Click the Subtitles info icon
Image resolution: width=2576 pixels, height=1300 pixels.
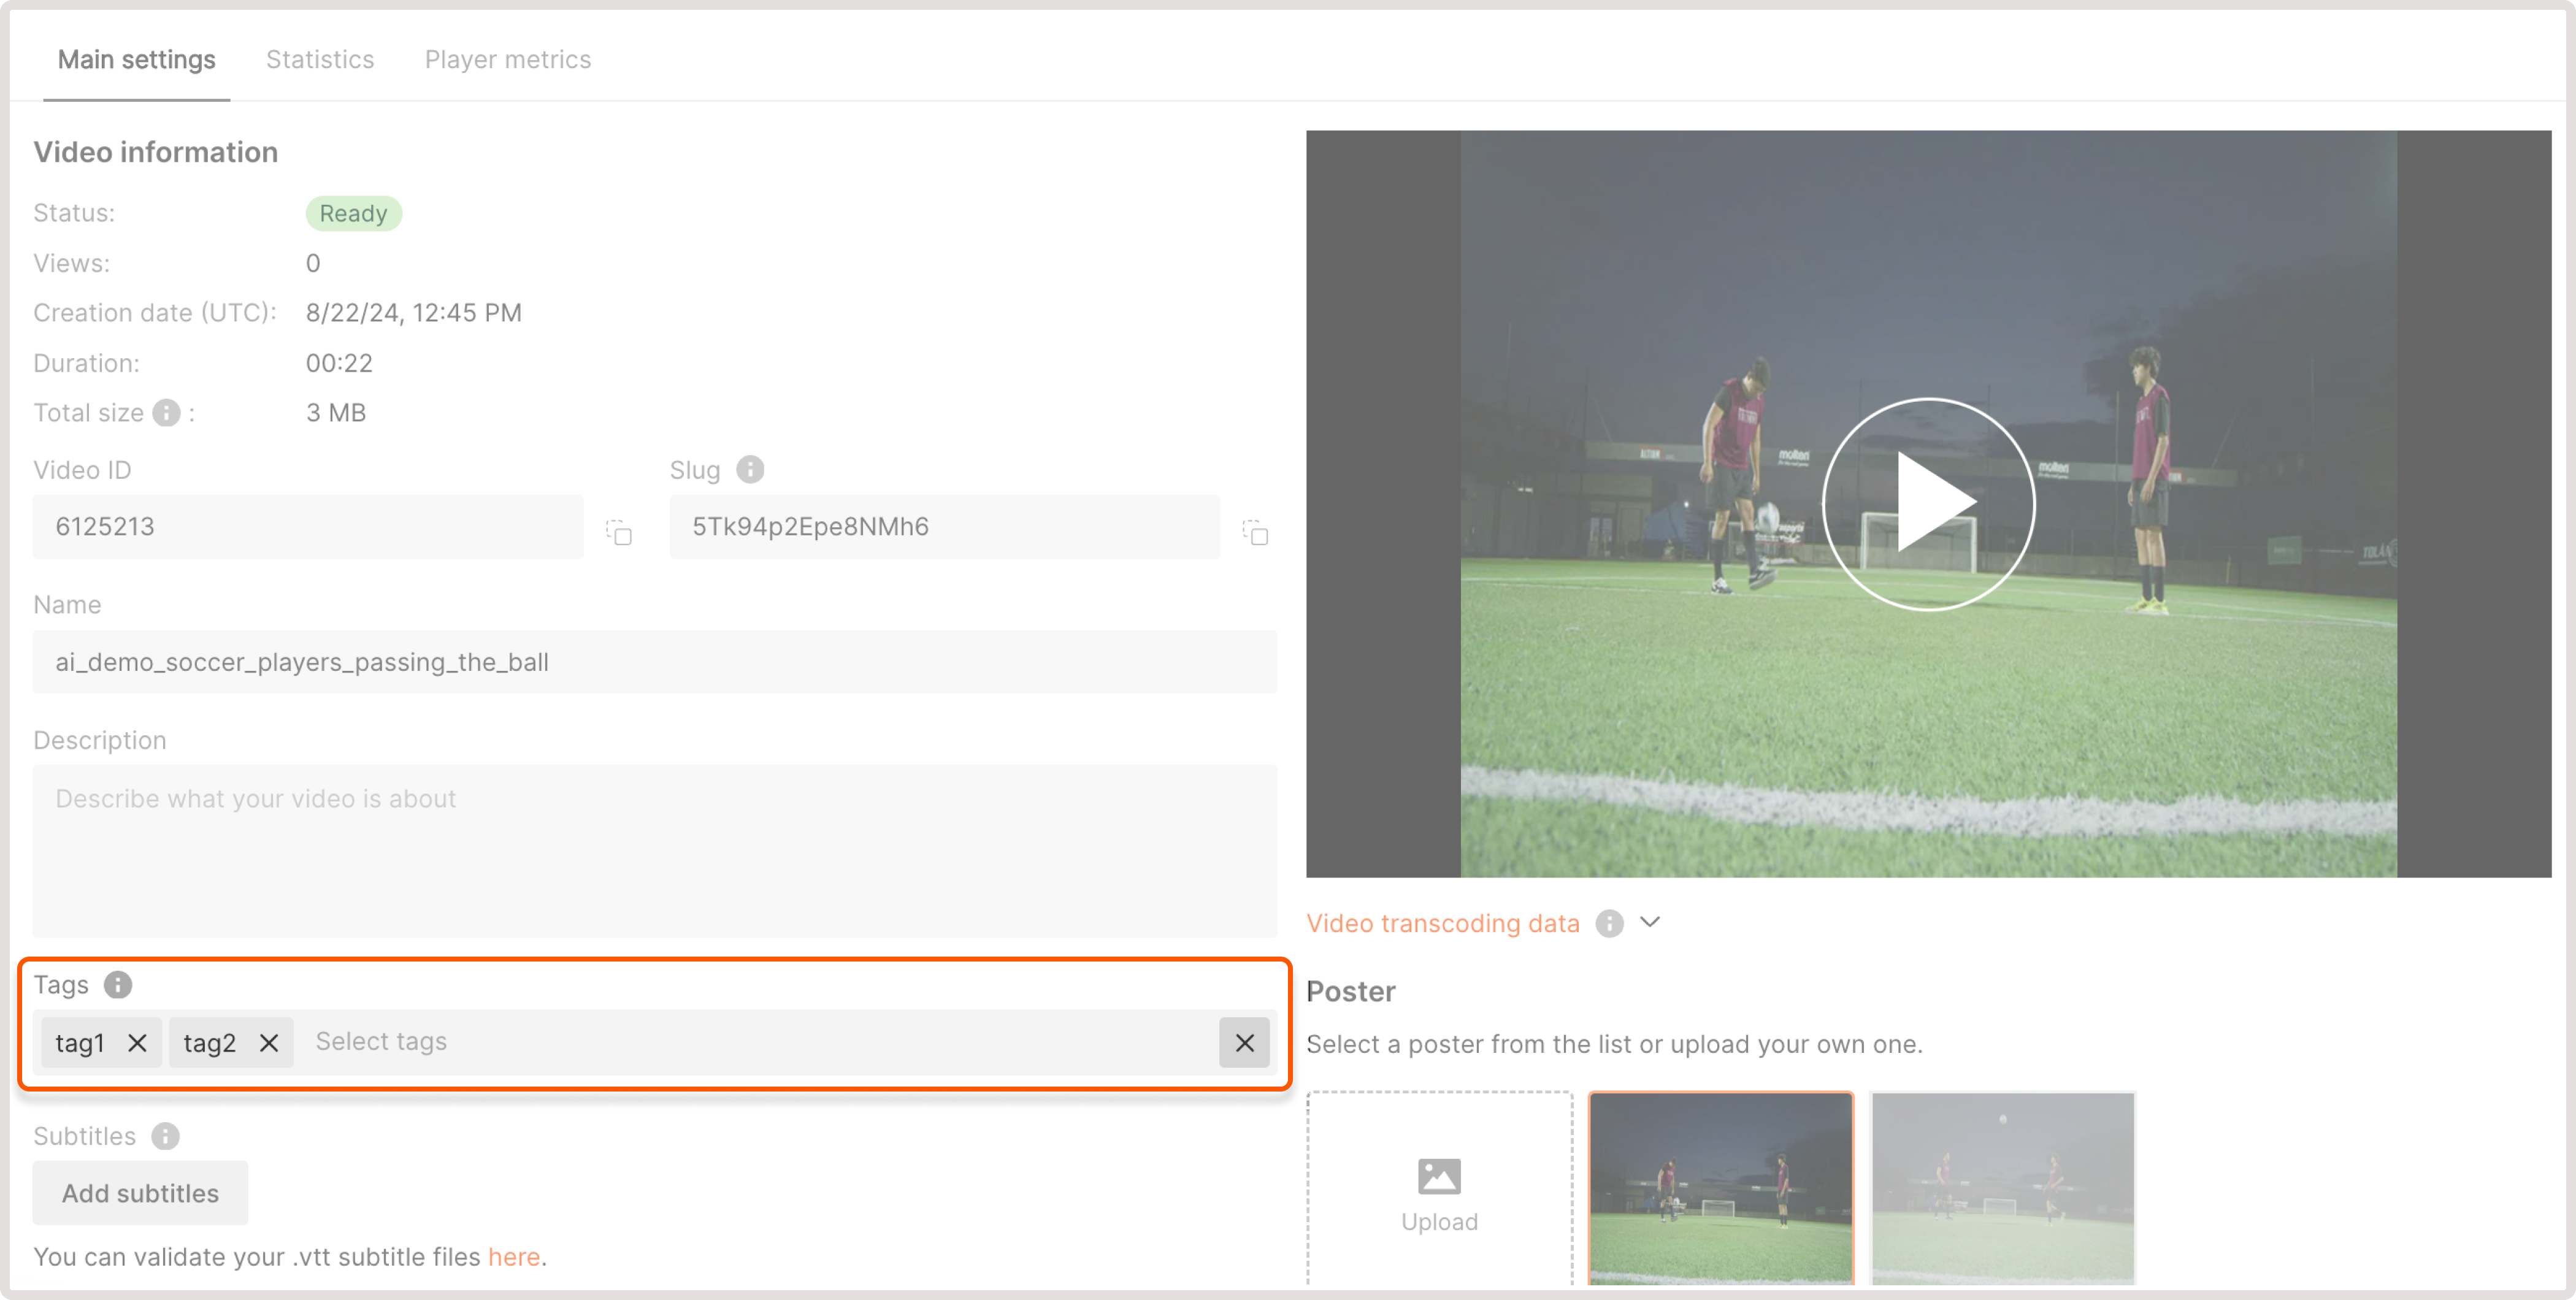[165, 1136]
